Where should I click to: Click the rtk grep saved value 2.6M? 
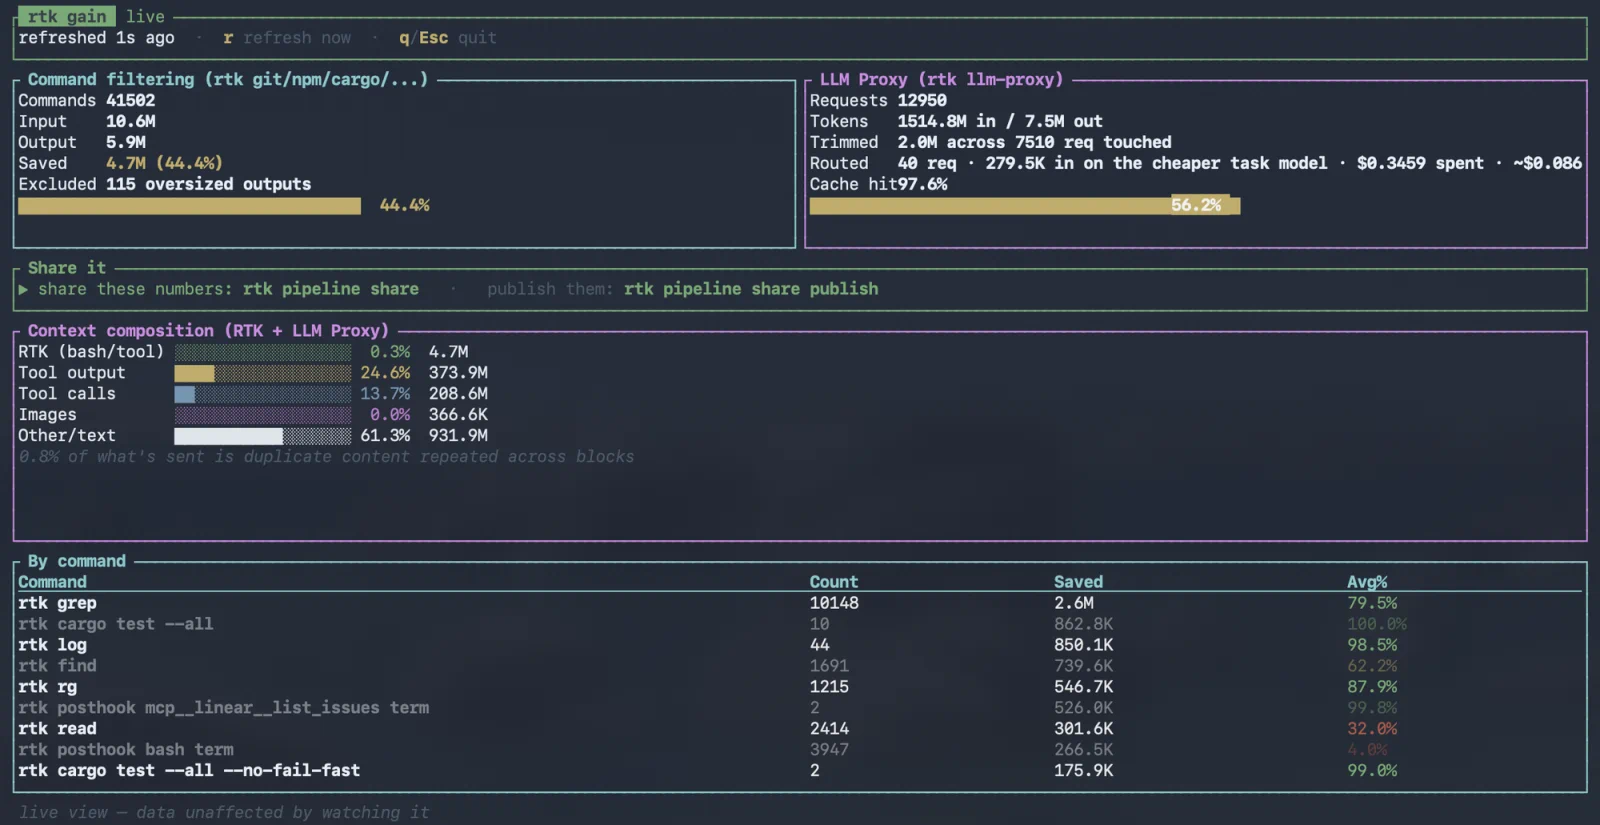point(1073,603)
